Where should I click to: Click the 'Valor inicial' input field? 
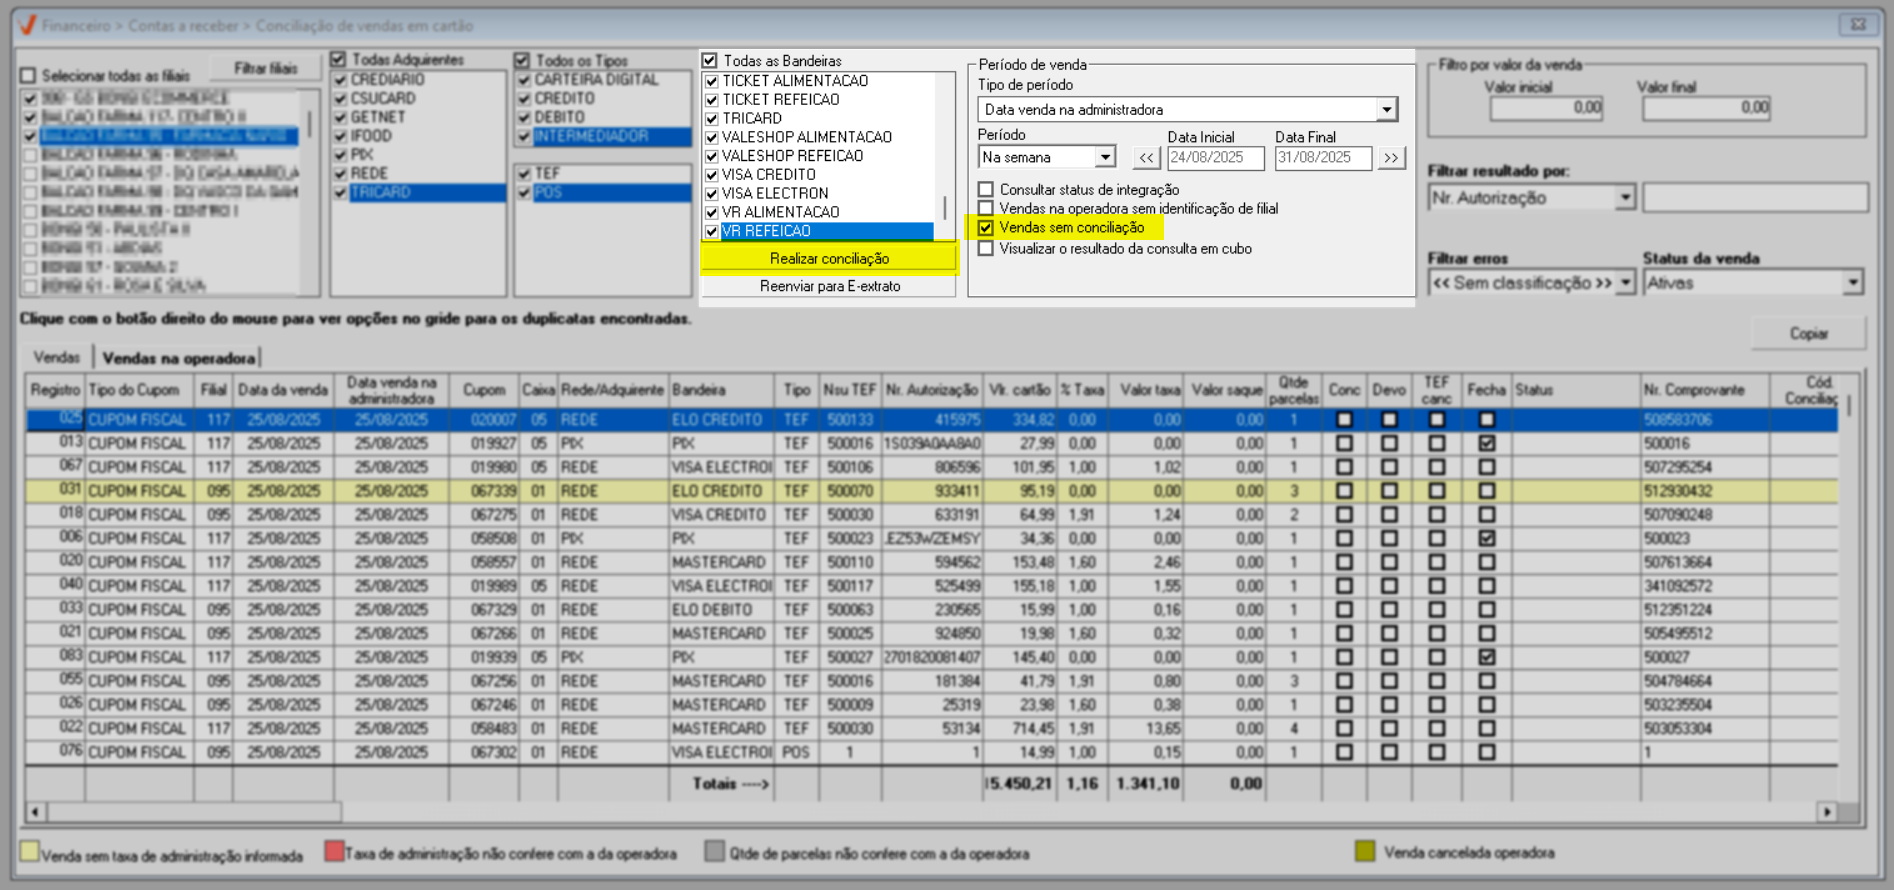[1546, 108]
